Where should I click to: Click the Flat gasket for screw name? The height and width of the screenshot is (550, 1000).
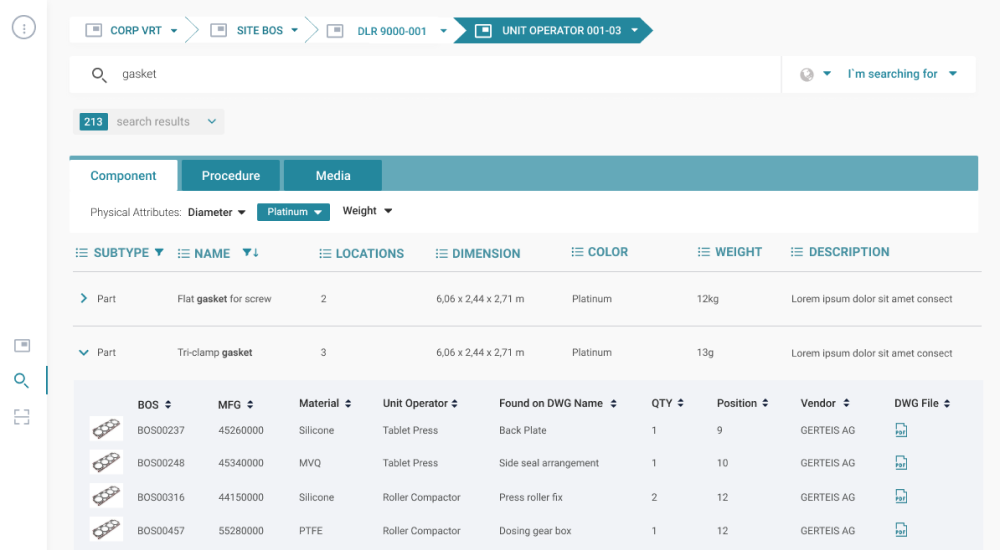click(x=224, y=299)
